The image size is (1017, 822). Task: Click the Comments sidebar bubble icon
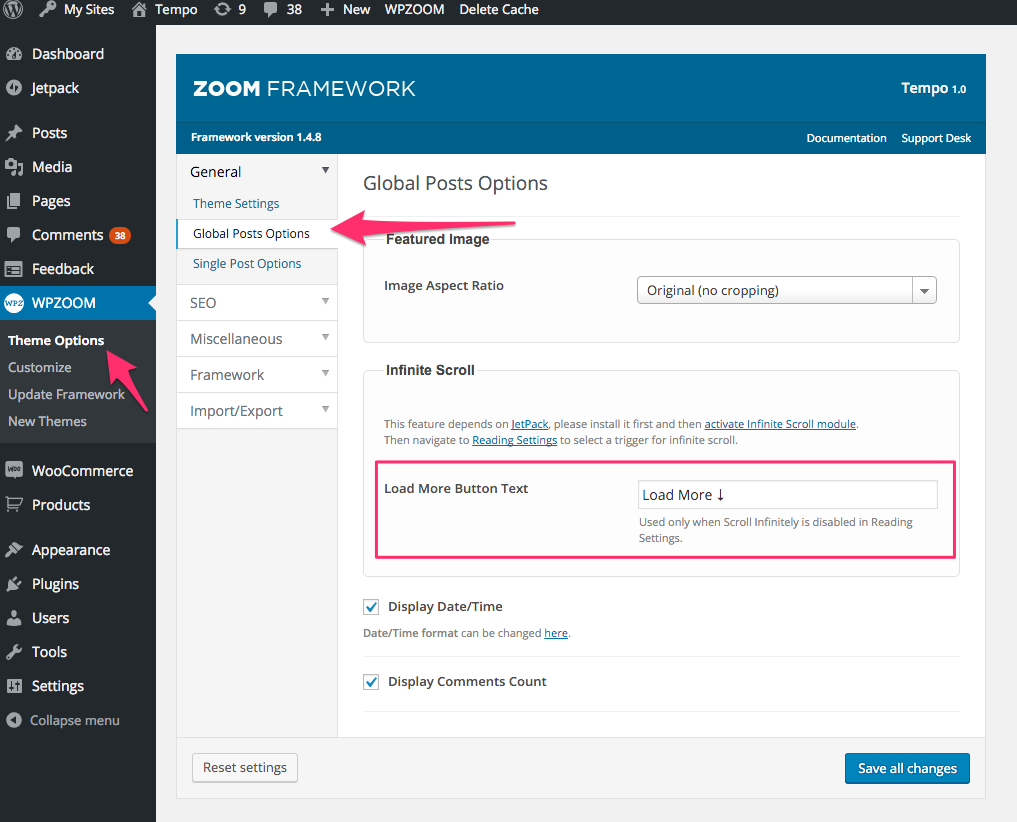pos(14,234)
